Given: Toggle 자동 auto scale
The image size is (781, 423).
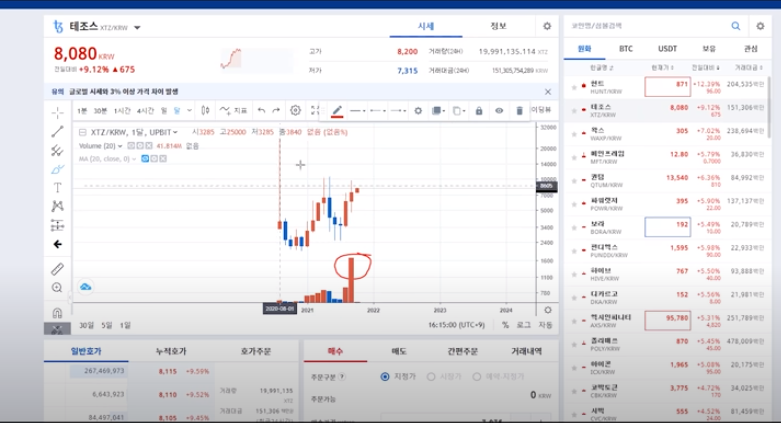Looking at the screenshot, I should (x=545, y=325).
